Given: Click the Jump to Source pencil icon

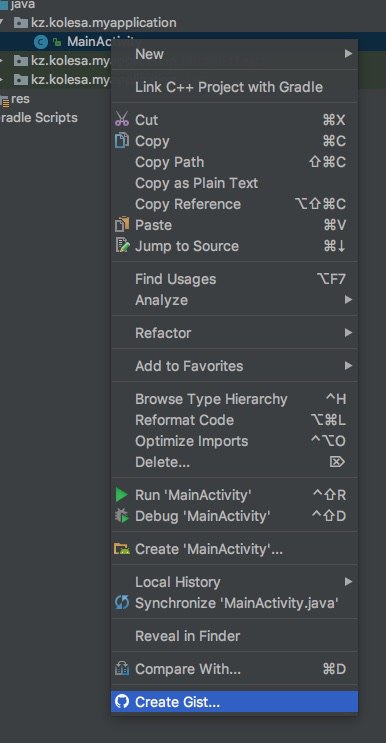Looking at the screenshot, I should (x=122, y=245).
